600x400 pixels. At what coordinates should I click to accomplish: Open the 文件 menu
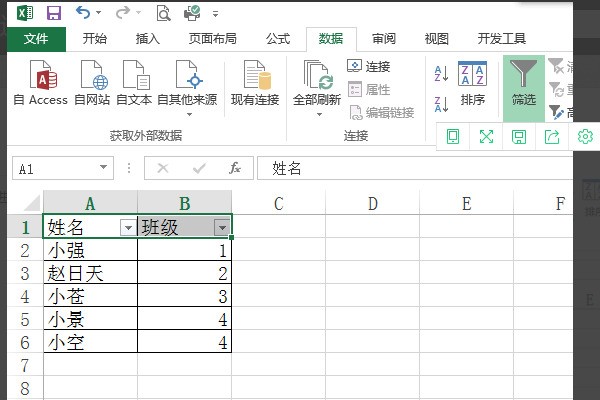pos(36,39)
